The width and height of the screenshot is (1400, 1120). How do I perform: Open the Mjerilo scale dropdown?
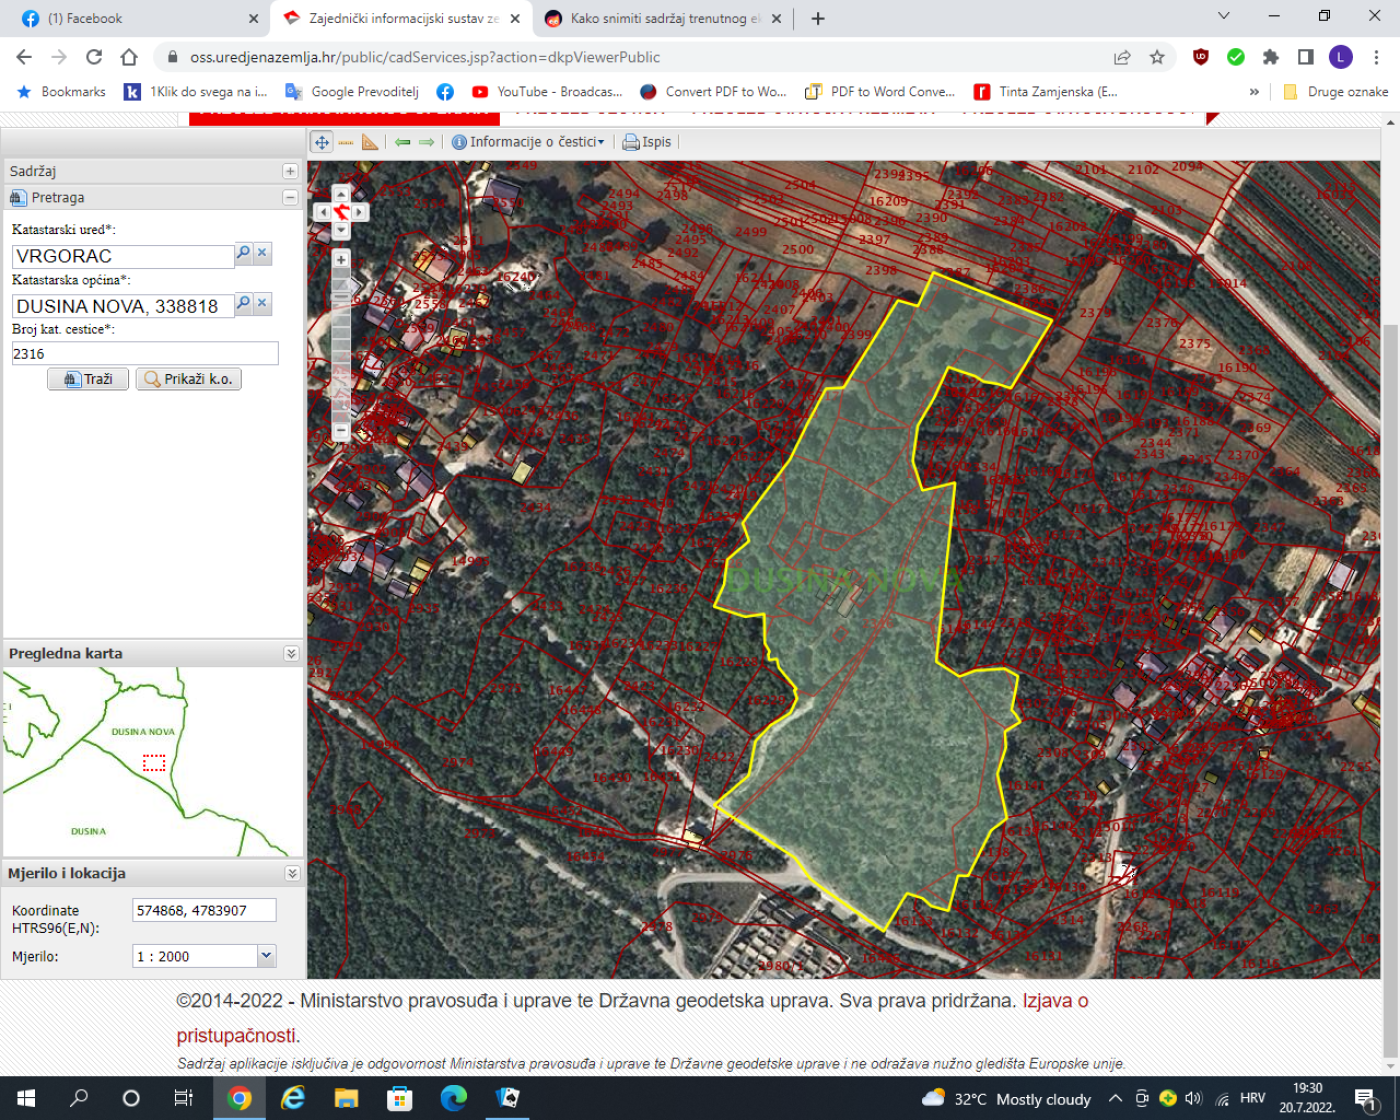click(266, 956)
